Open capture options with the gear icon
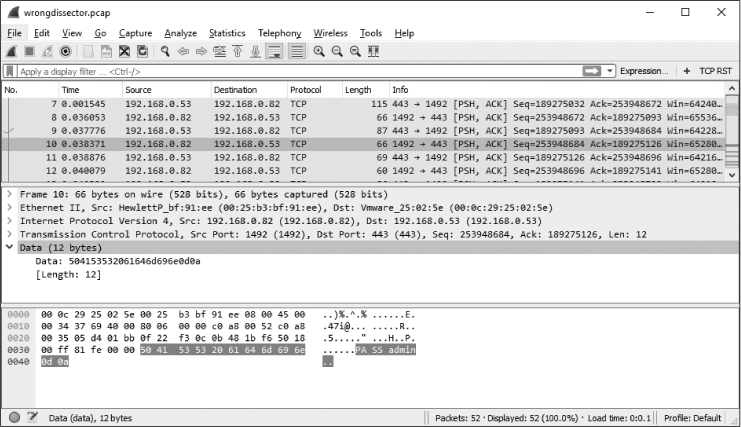Screen dimensions: 741x427 click(66, 51)
